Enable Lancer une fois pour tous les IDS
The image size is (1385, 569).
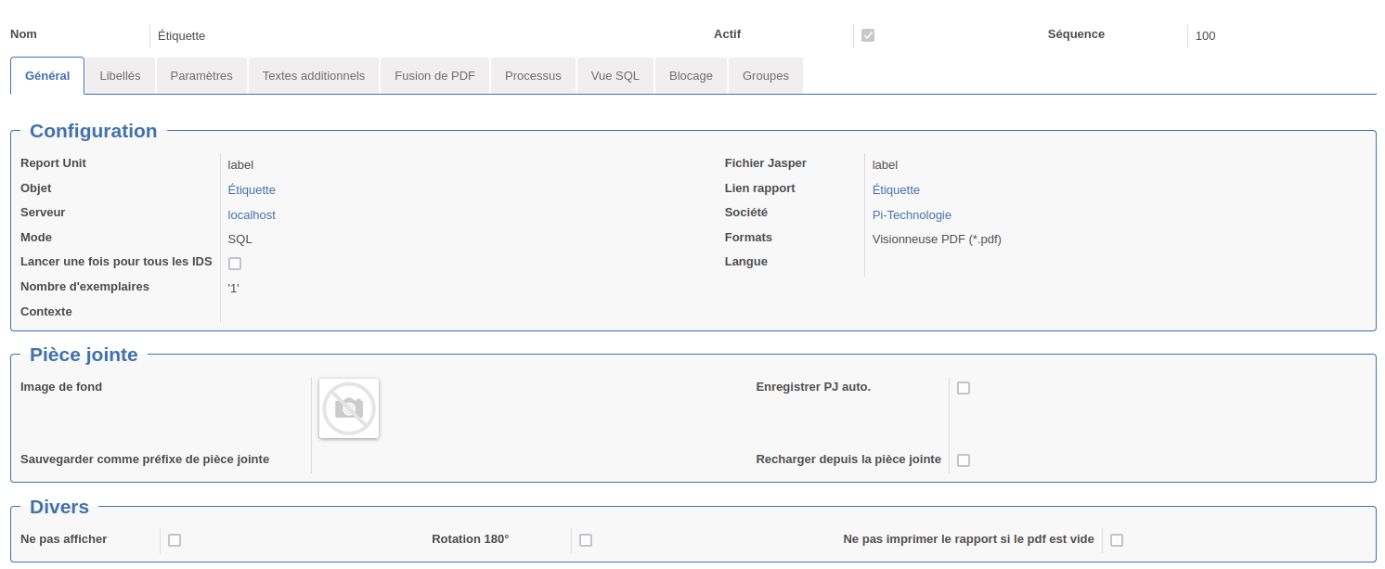click(x=235, y=264)
